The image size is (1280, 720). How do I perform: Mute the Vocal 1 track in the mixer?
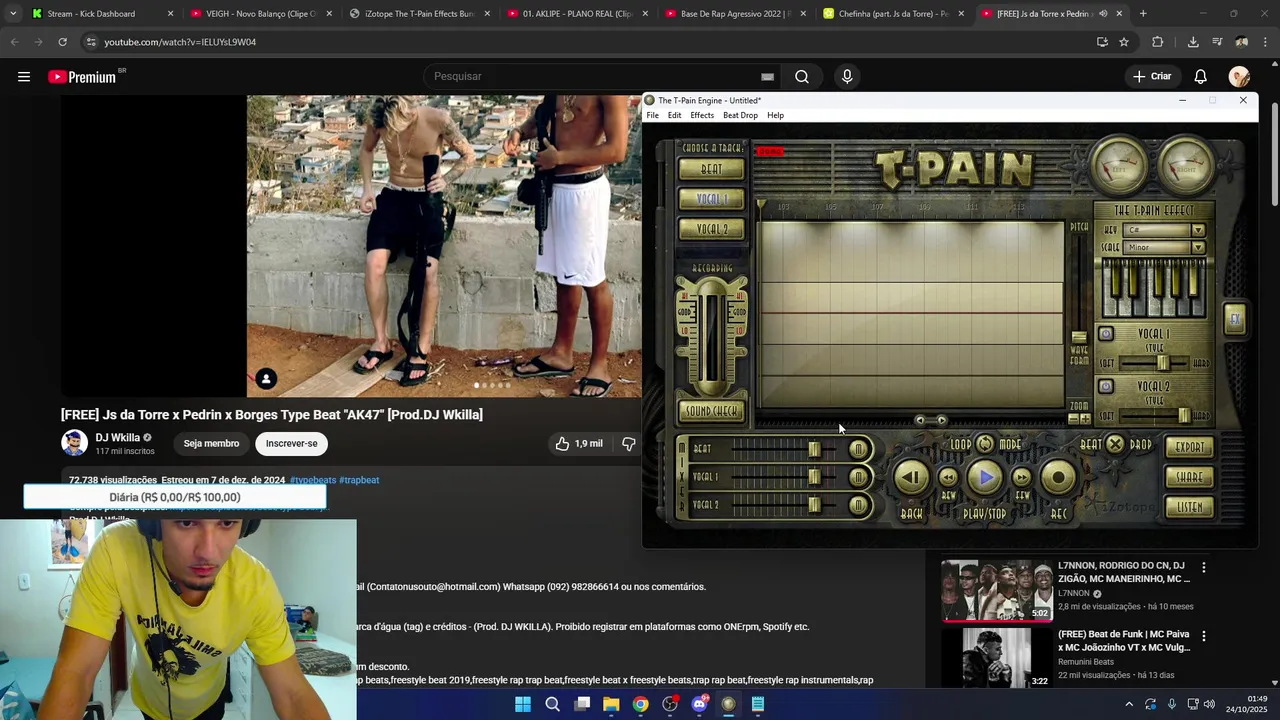click(858, 478)
